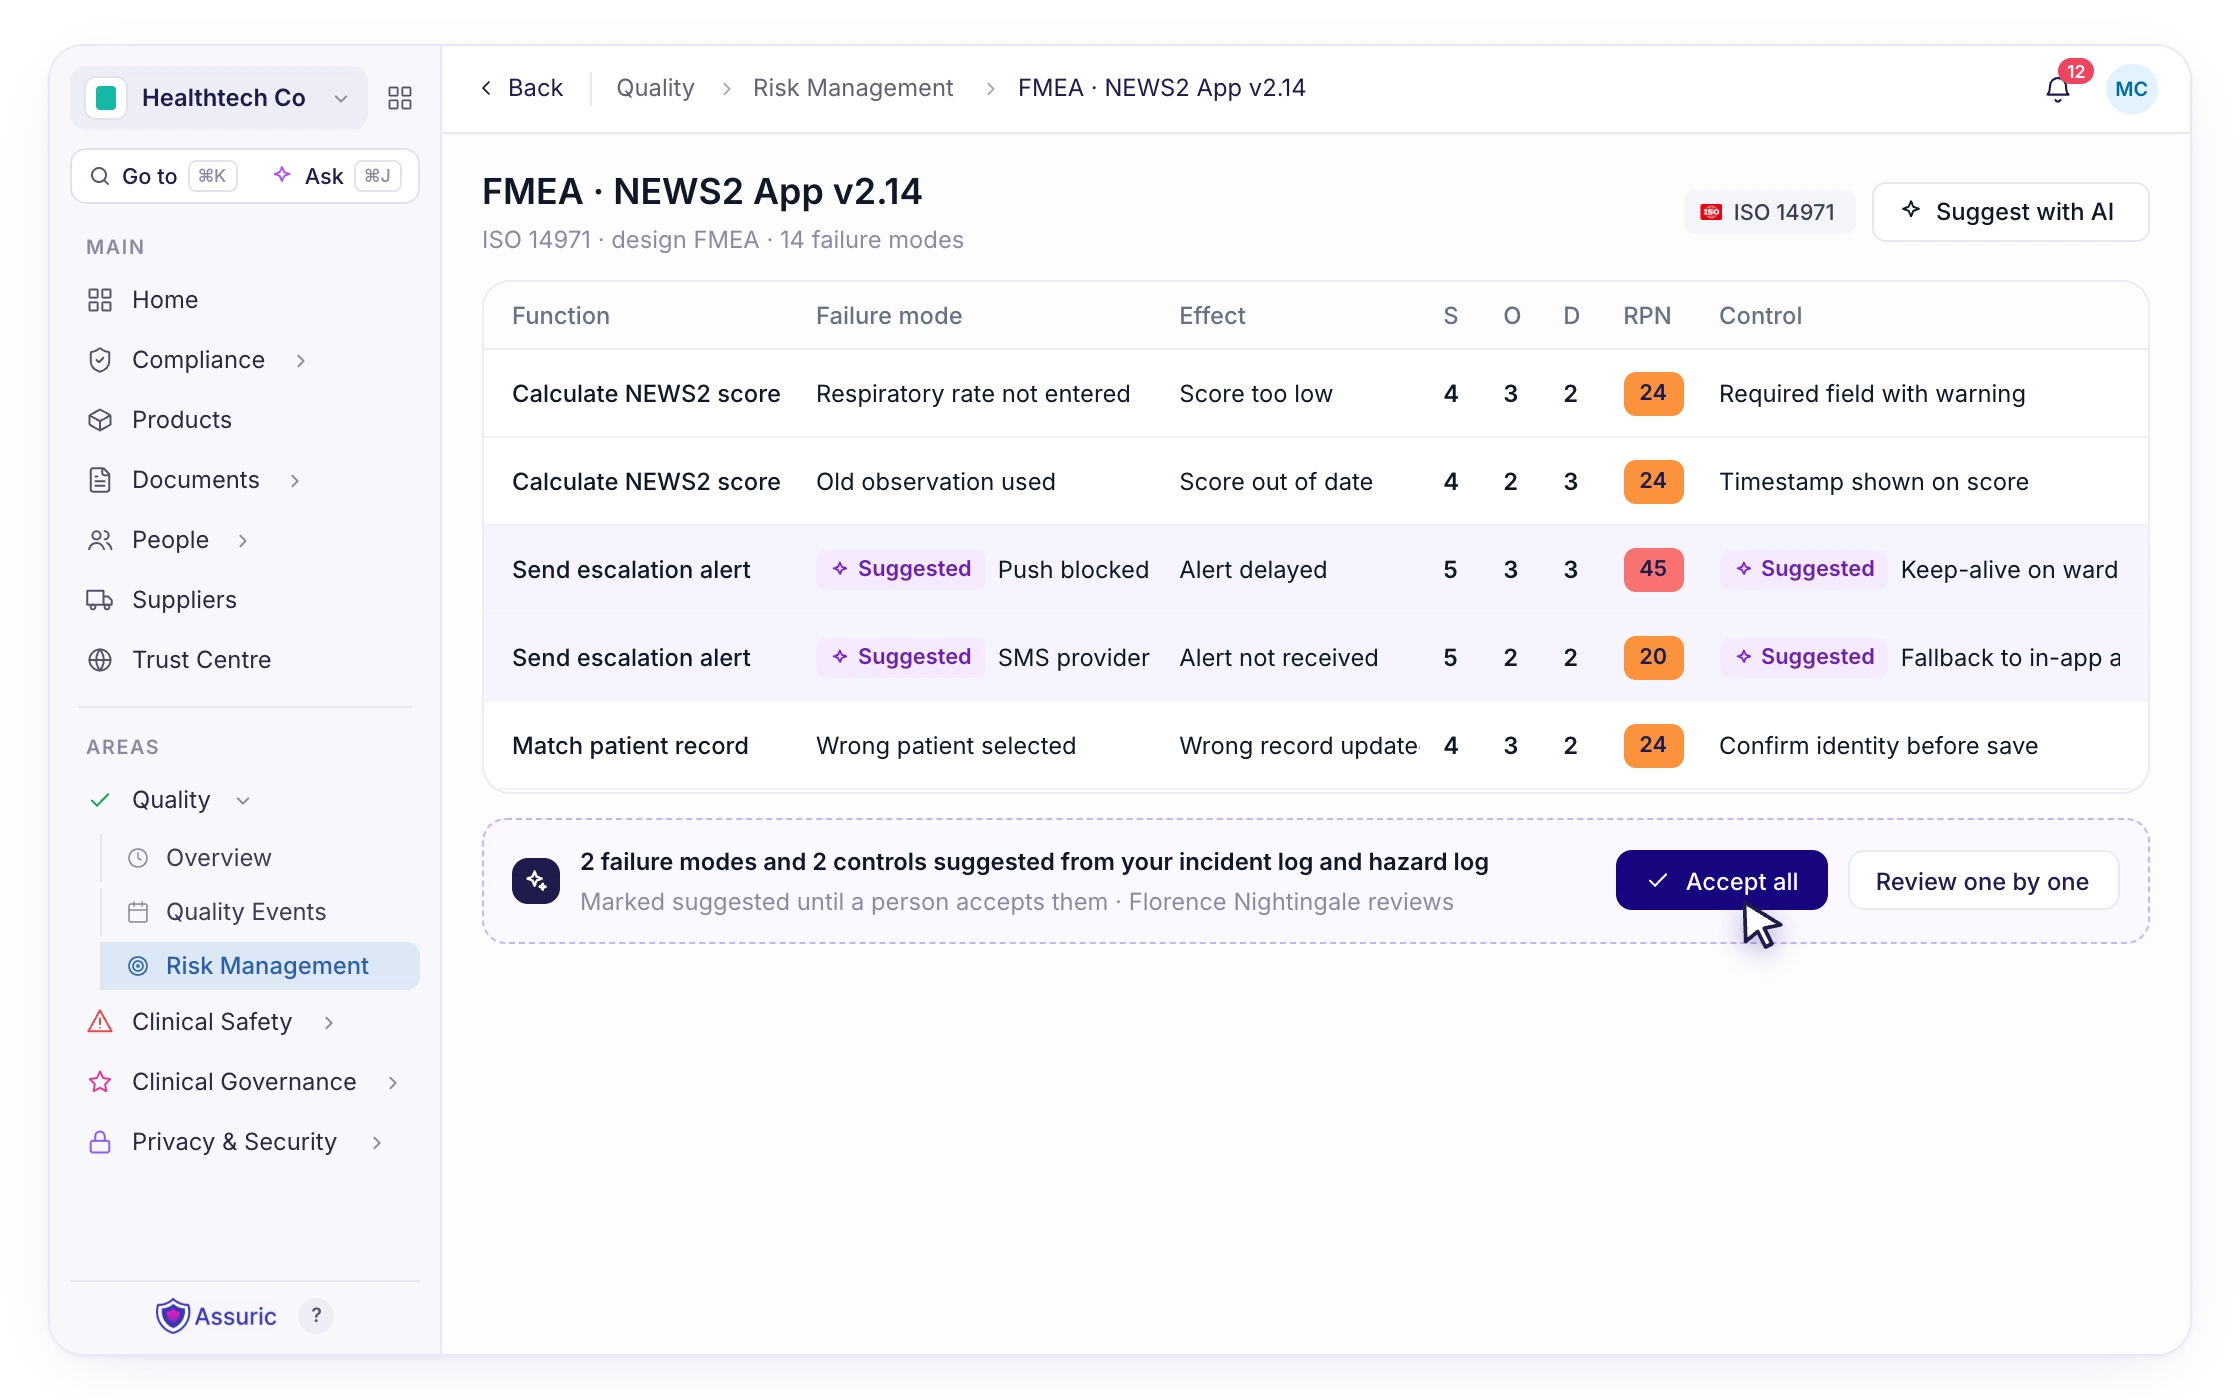Click the Trust Centre globe icon

click(100, 660)
